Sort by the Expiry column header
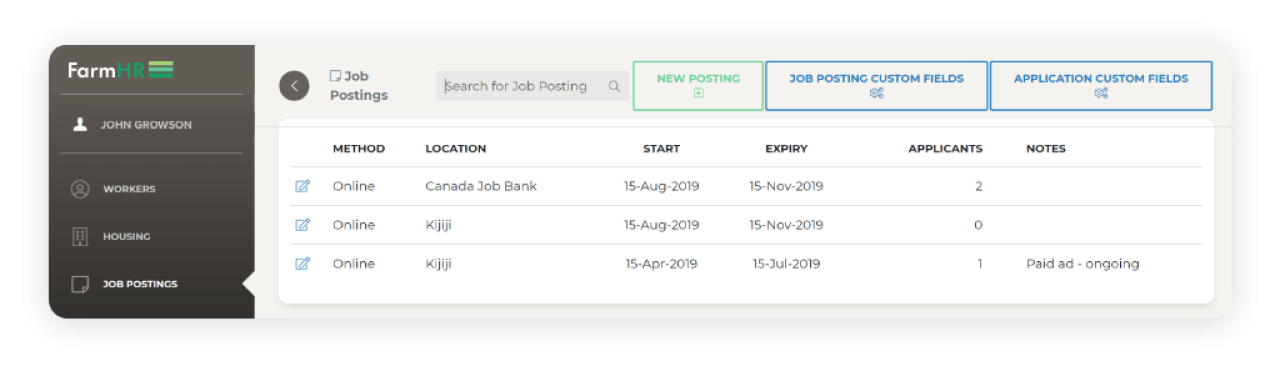This screenshot has height=371, width=1280. coord(786,149)
